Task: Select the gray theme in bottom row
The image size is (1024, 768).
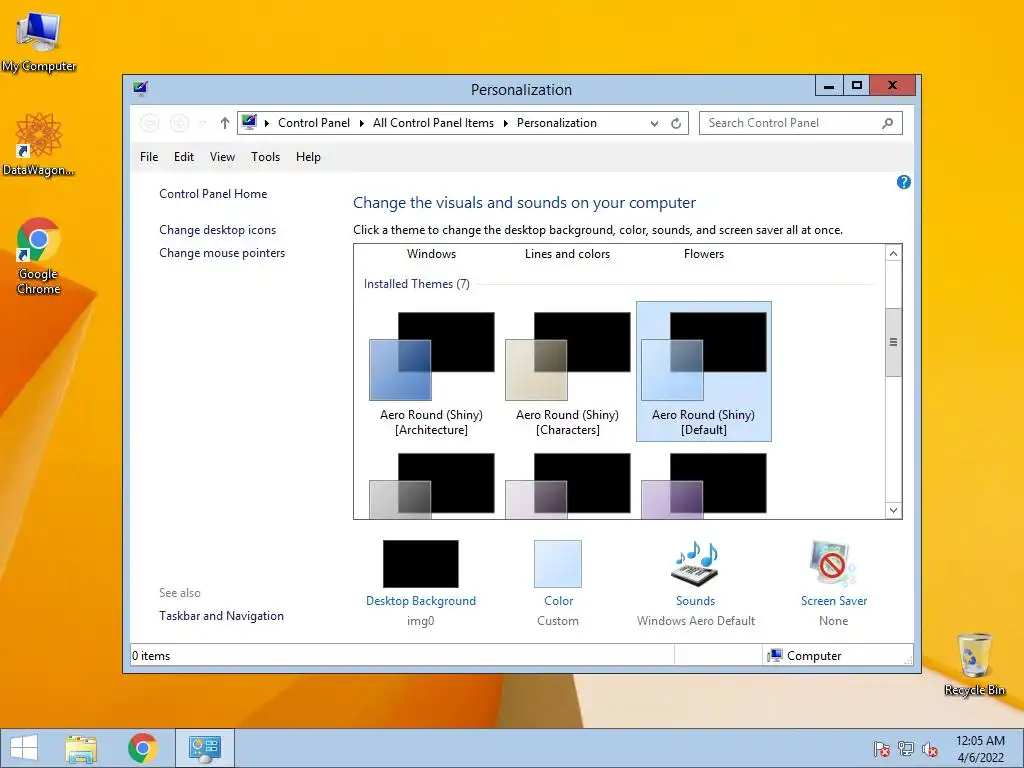Action: pyautogui.click(x=432, y=485)
